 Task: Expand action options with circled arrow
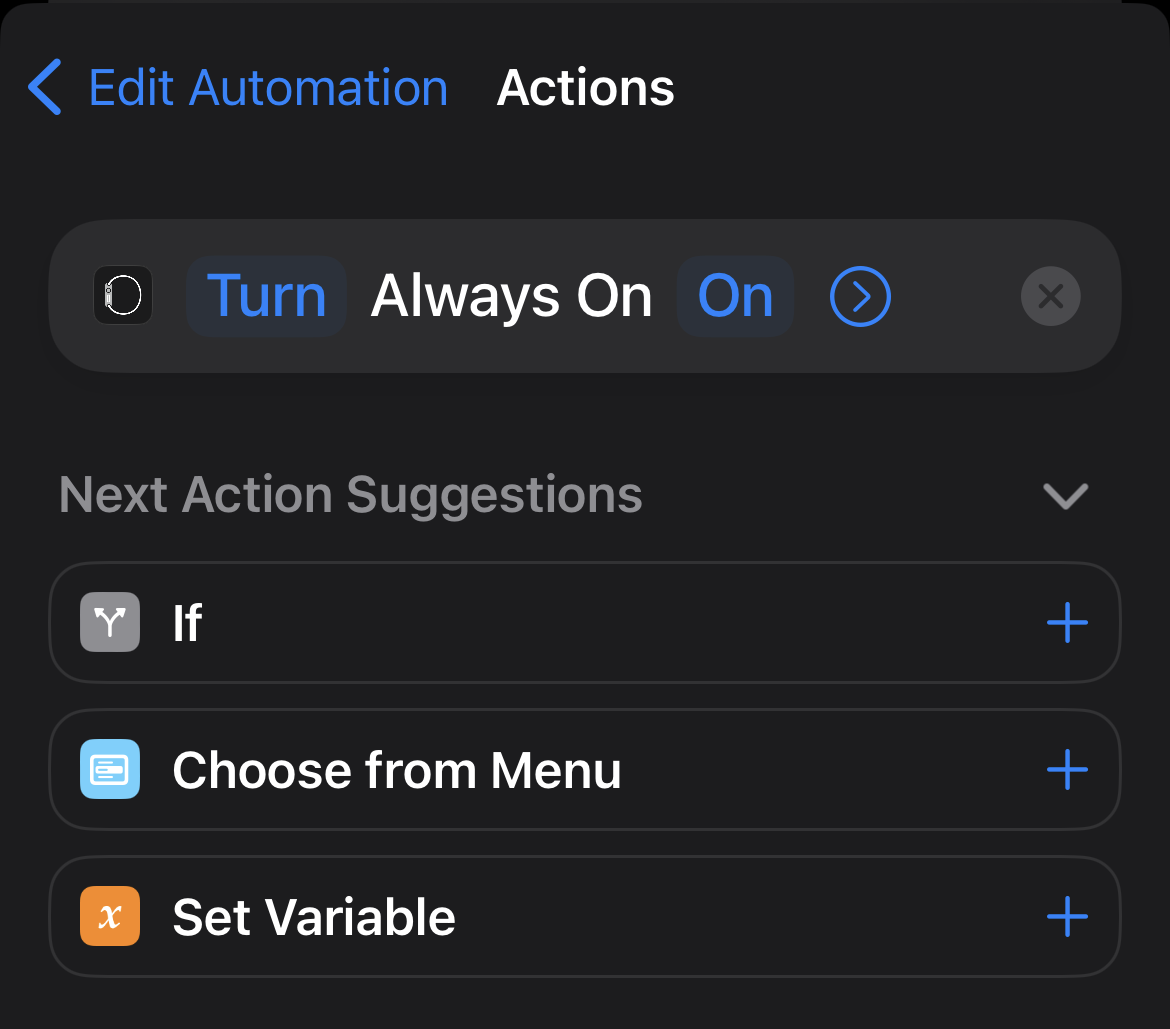click(860, 296)
